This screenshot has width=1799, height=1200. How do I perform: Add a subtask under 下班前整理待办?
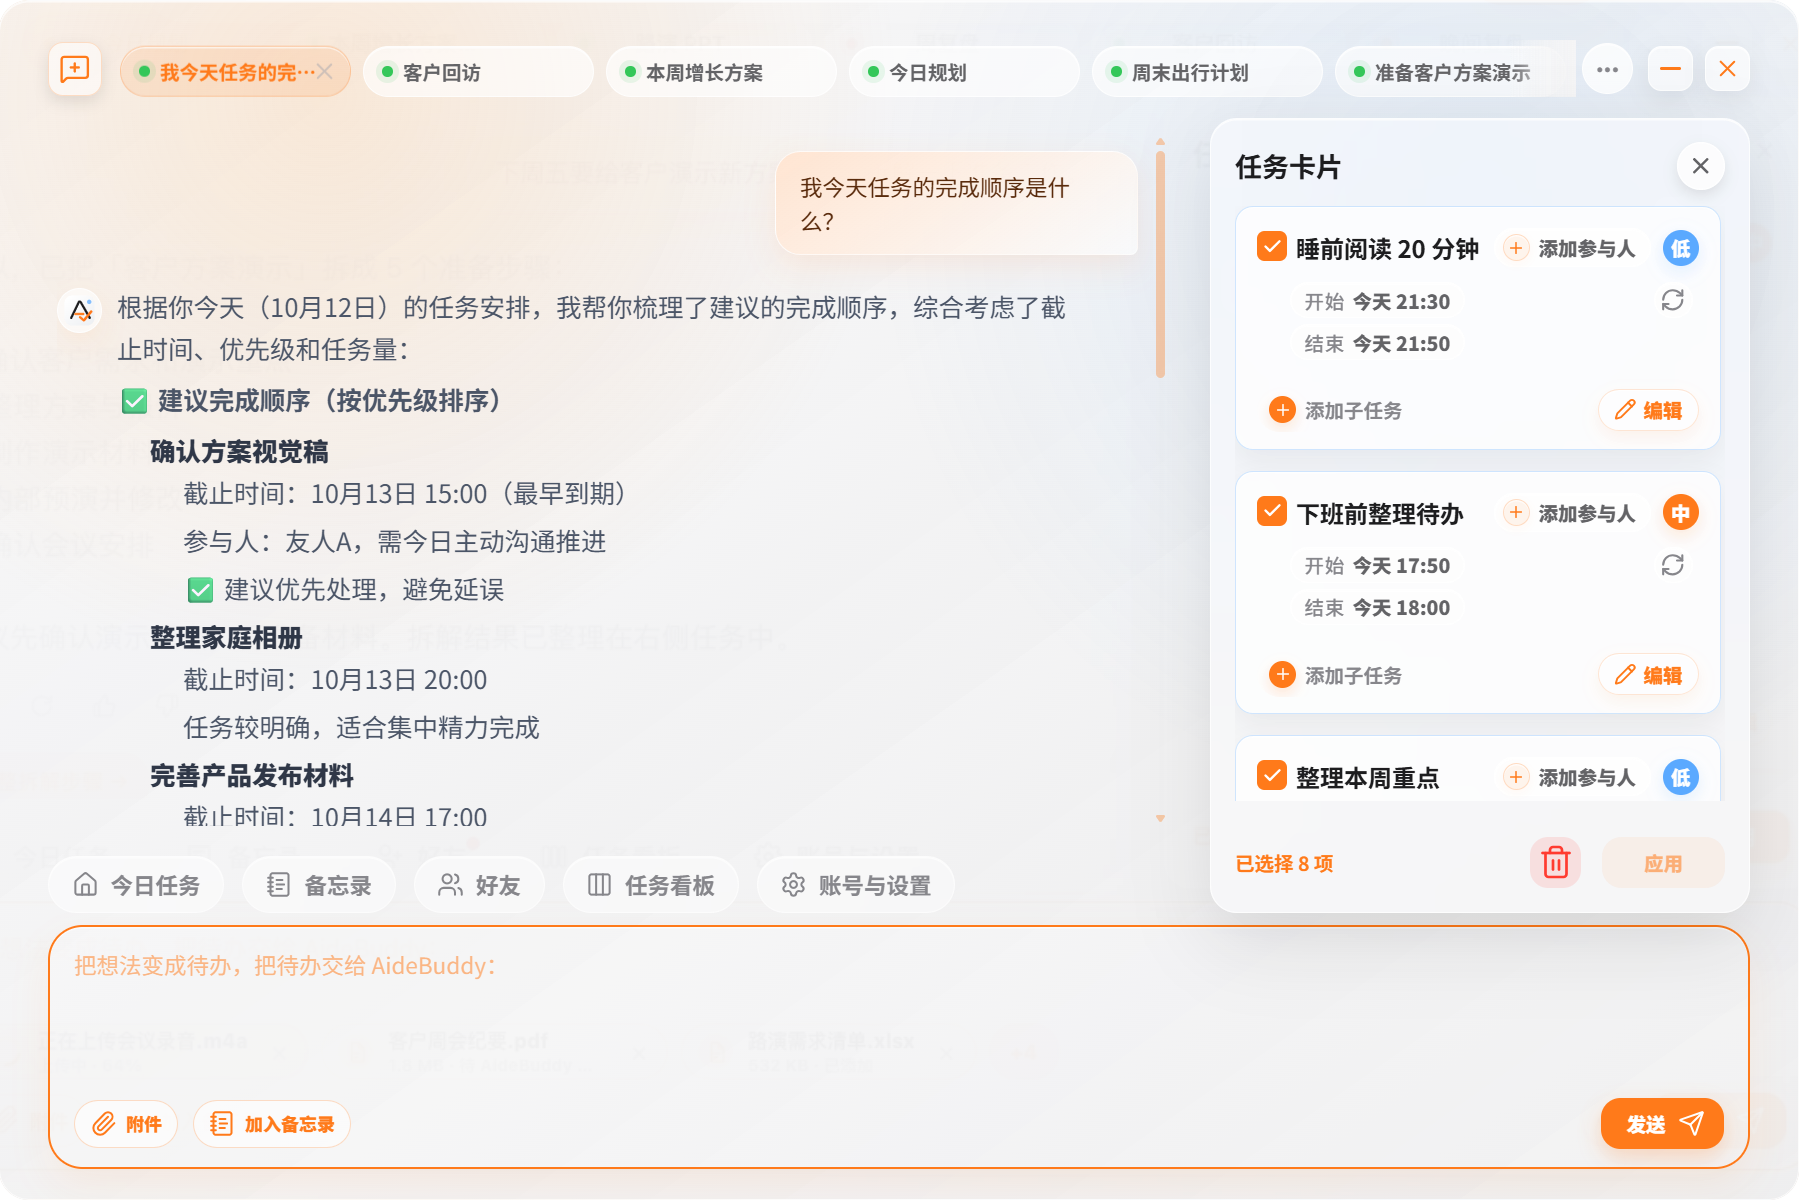(1335, 675)
